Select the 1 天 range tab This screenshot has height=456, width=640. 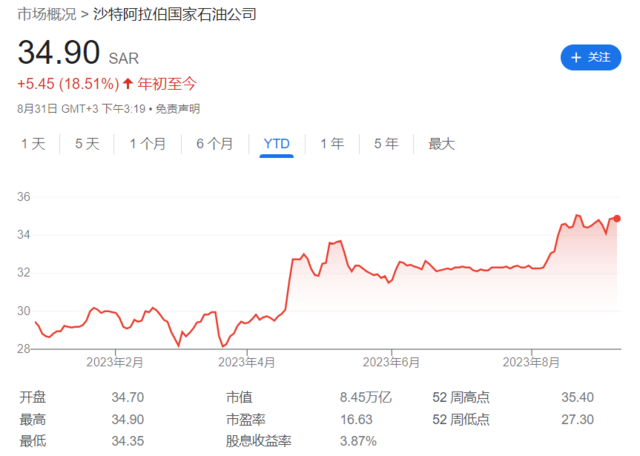click(x=33, y=144)
